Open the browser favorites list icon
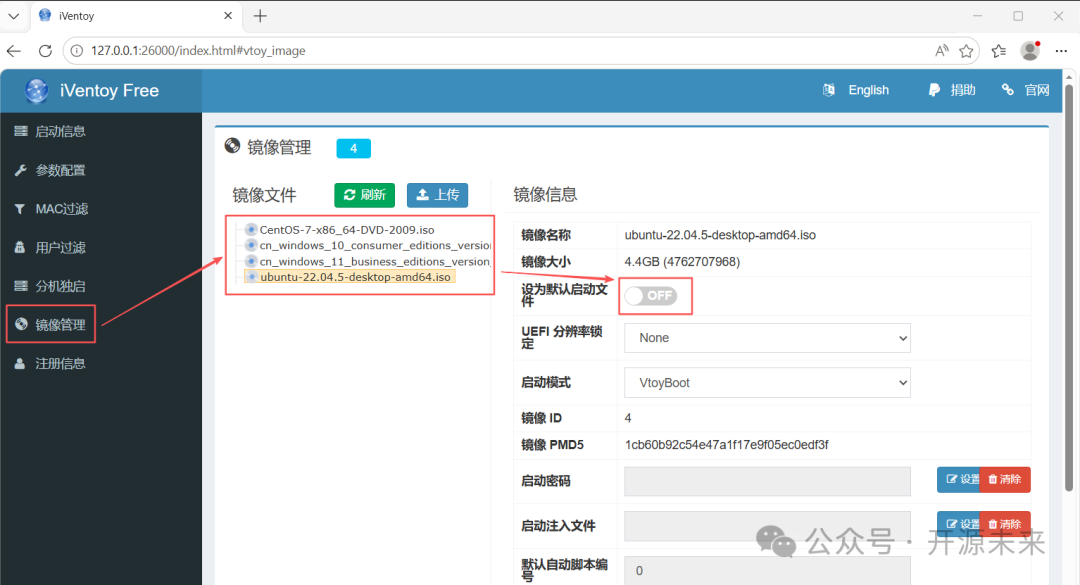The height and width of the screenshot is (585, 1080). [999, 51]
